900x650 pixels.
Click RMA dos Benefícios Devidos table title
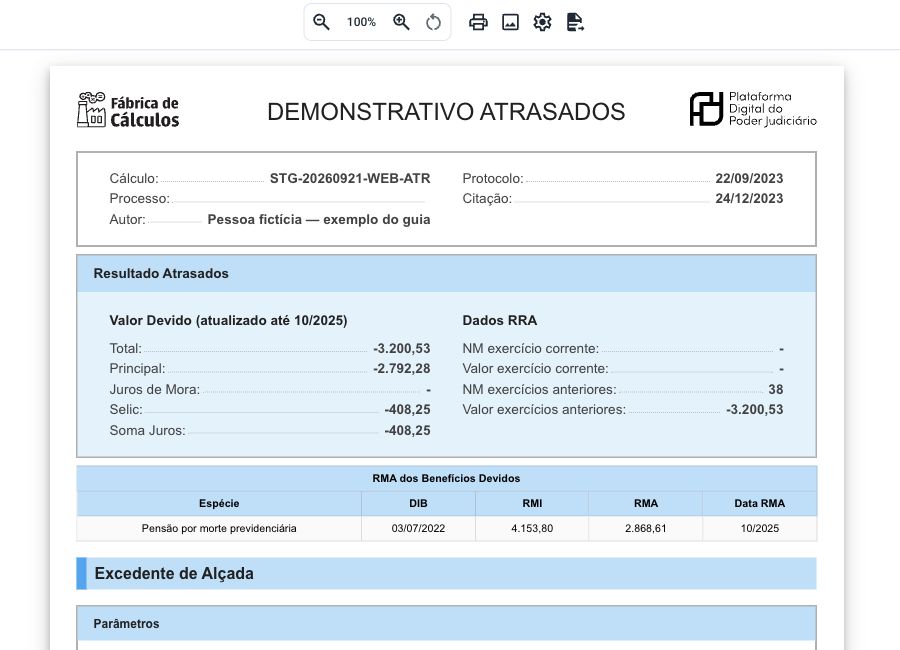[x=446, y=478]
